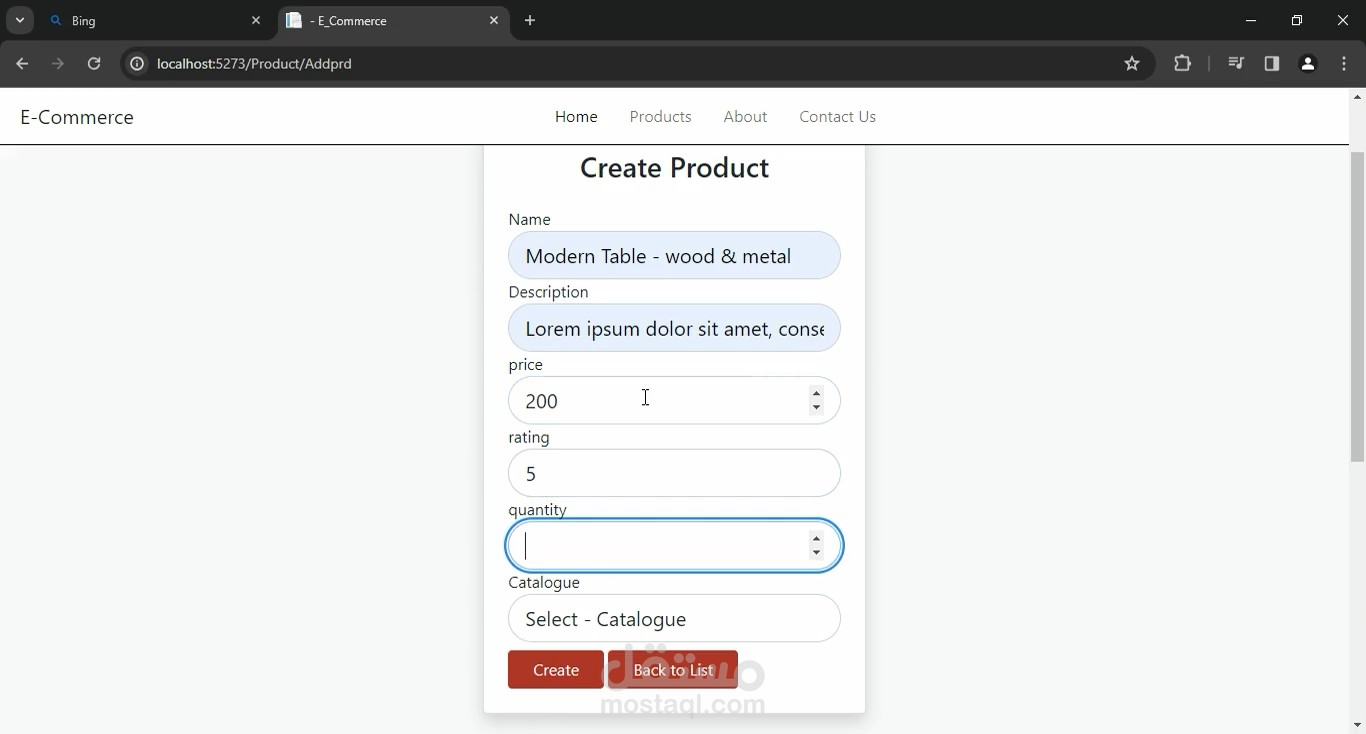Image resolution: width=1366 pixels, height=734 pixels.
Task: Click the browser forward arrow
Action: (x=58, y=64)
